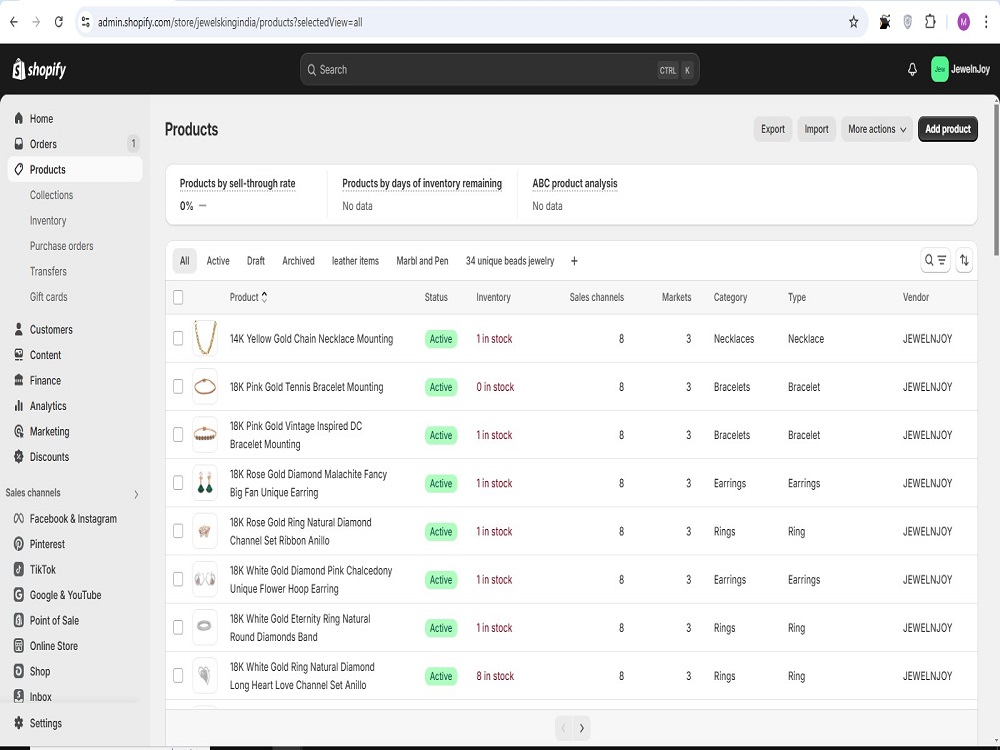Check Long Heart Love Anillo row
Image resolution: width=1000 pixels, height=750 pixels.
click(x=178, y=675)
